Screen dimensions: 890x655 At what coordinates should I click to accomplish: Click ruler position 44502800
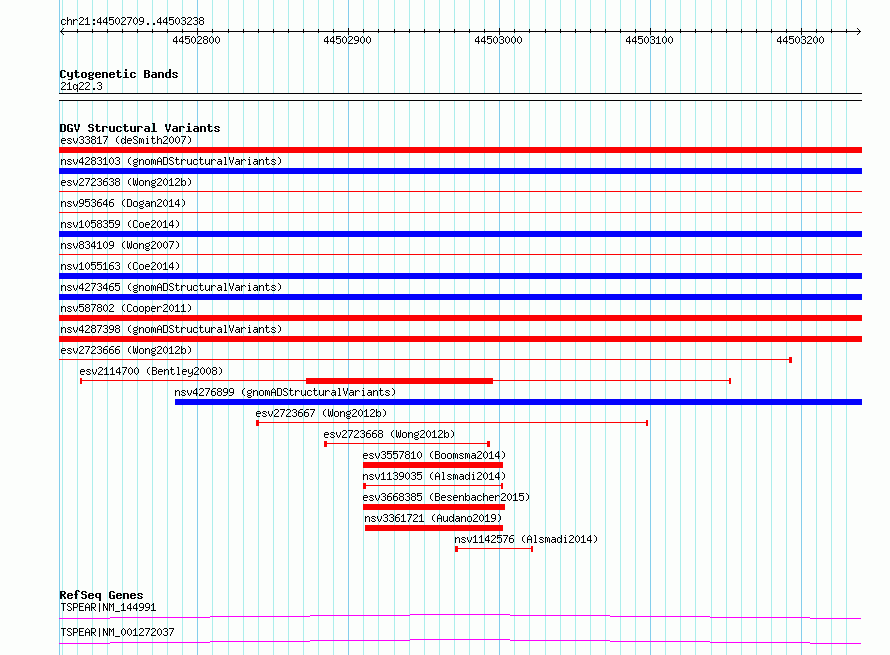196,40
